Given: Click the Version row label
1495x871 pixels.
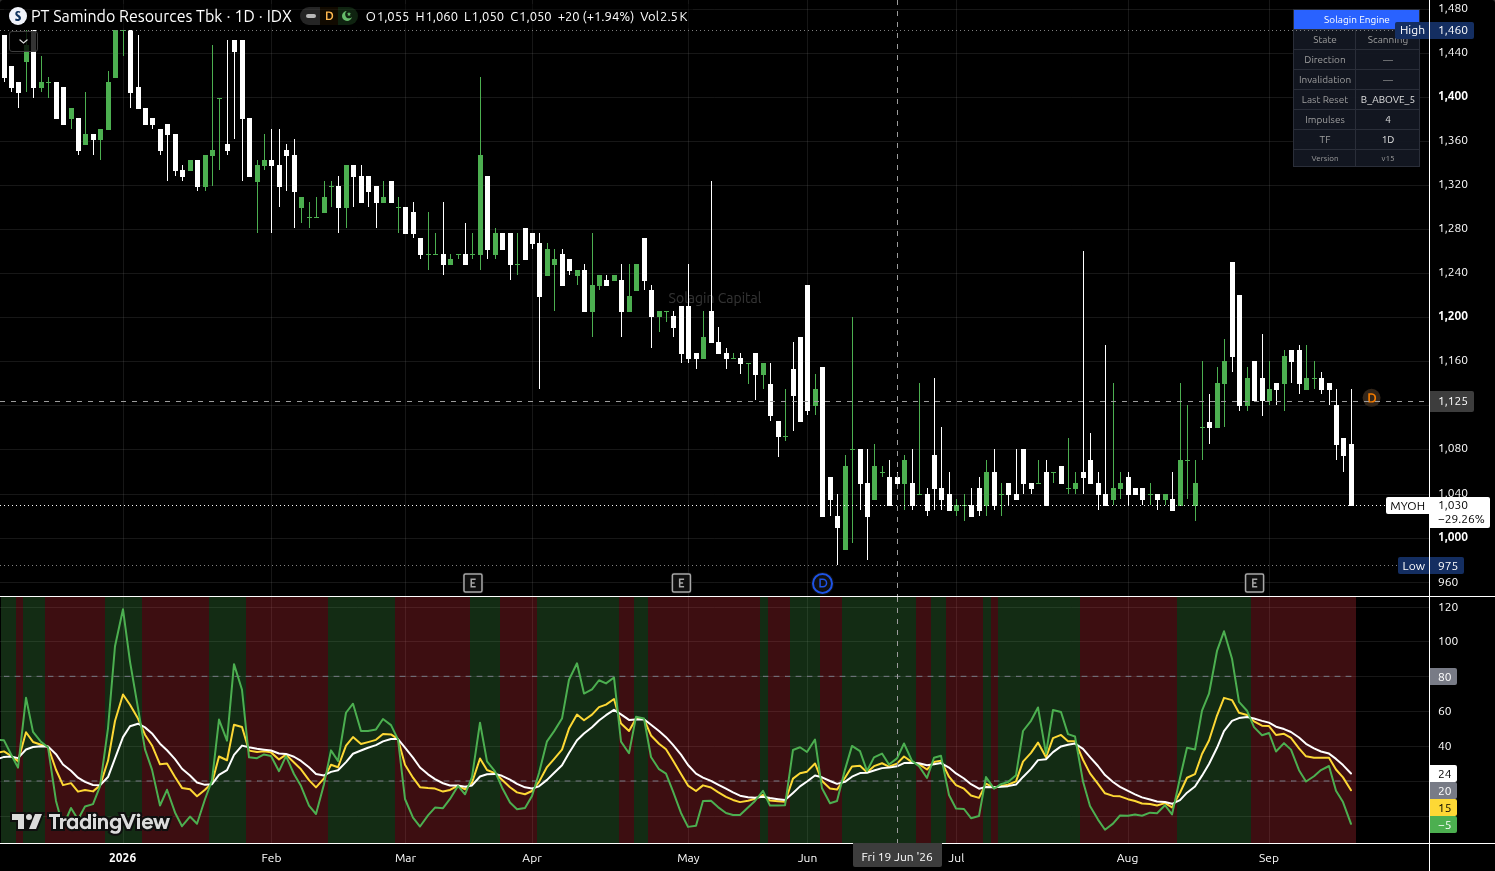Looking at the screenshot, I should click(1325, 158).
